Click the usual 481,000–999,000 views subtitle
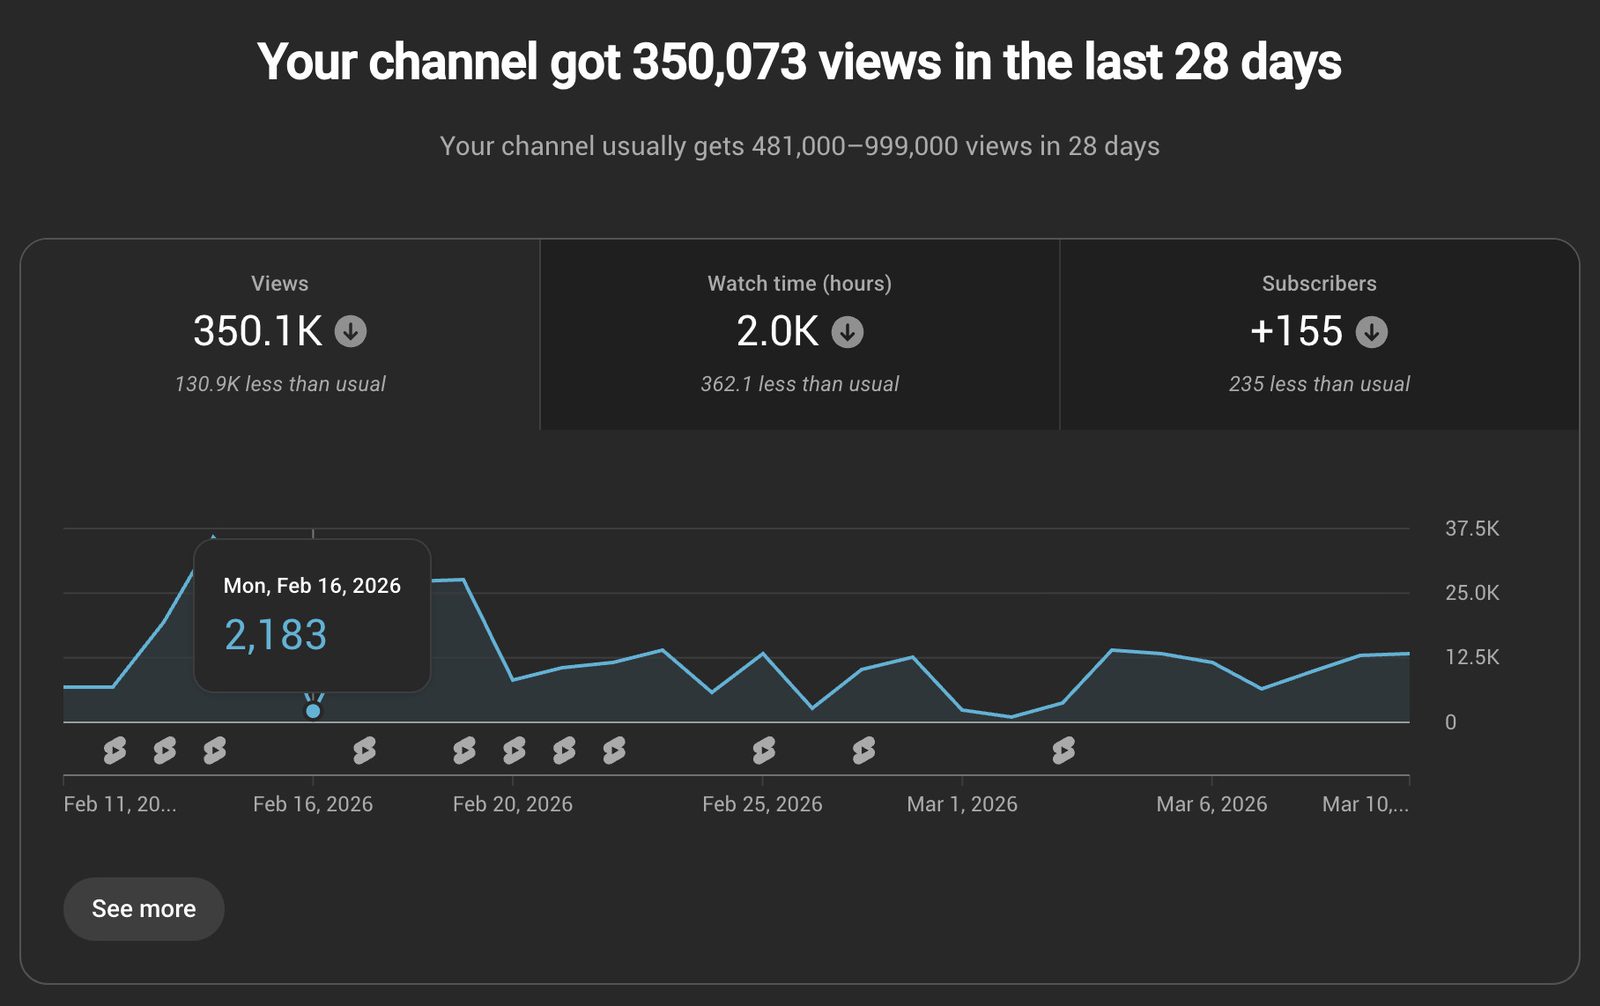The height and width of the screenshot is (1006, 1600). click(x=800, y=146)
